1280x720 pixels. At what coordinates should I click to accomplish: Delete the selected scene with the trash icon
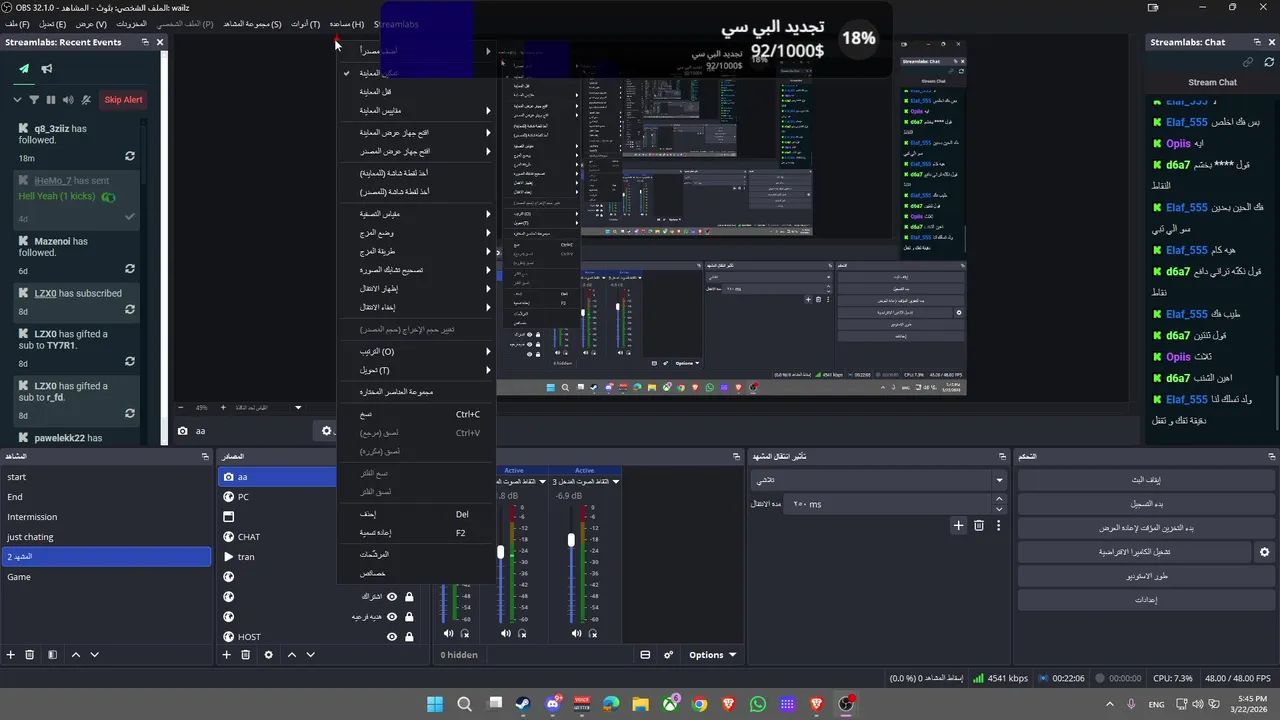[30, 655]
